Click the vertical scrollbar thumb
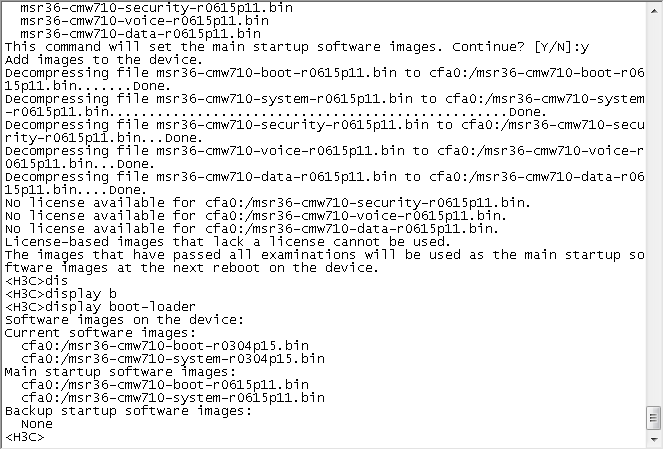This screenshot has width=664, height=450. point(654,416)
